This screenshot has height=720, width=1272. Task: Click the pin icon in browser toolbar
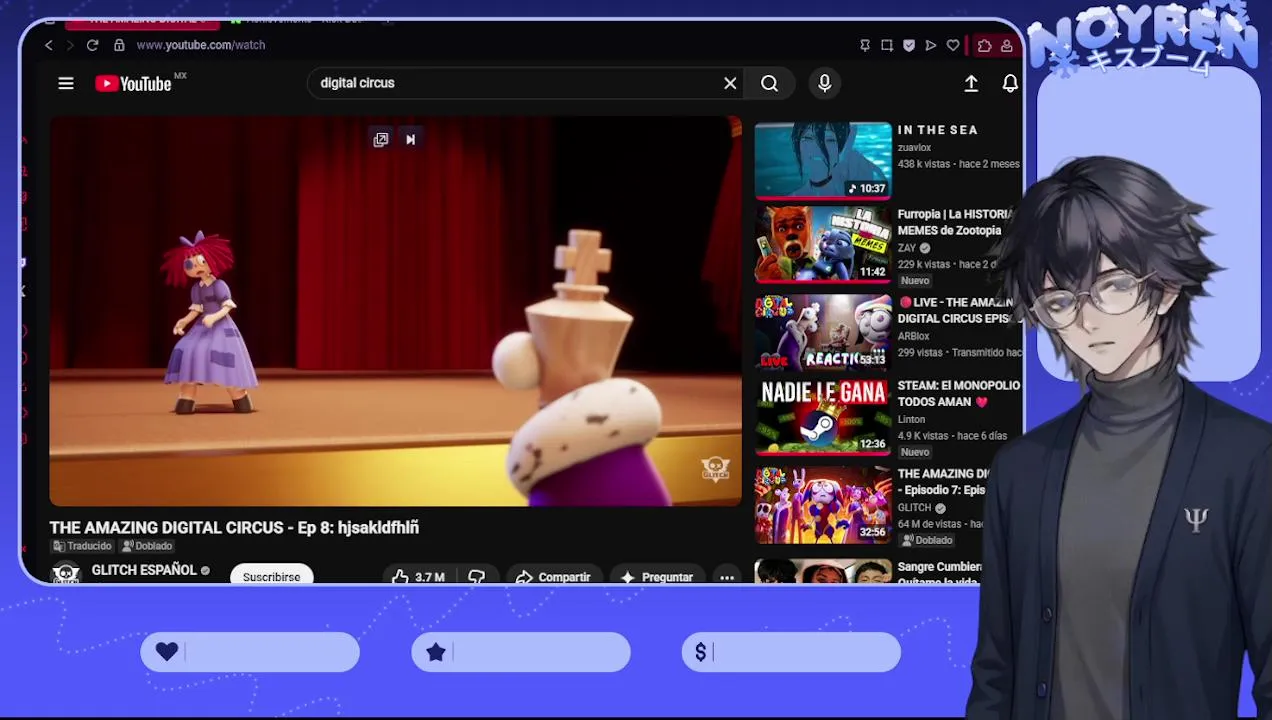(865, 45)
